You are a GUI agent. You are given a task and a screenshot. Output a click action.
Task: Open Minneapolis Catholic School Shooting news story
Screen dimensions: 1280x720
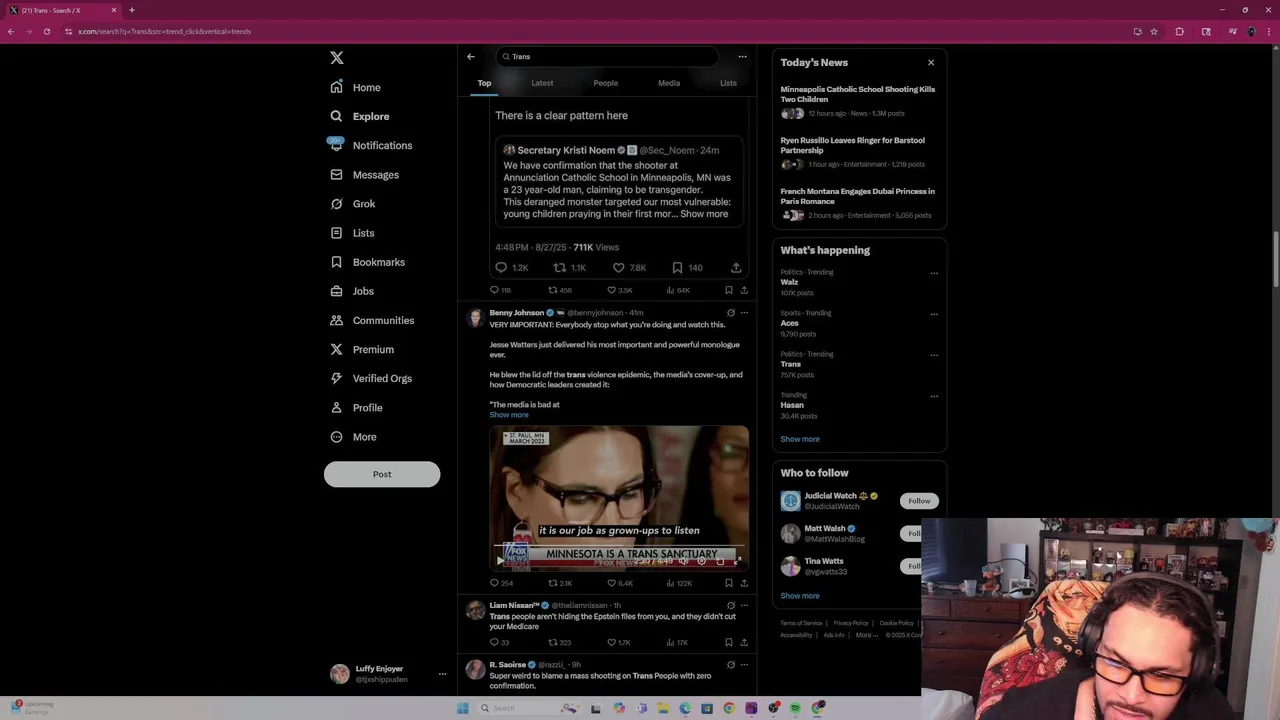coord(858,94)
